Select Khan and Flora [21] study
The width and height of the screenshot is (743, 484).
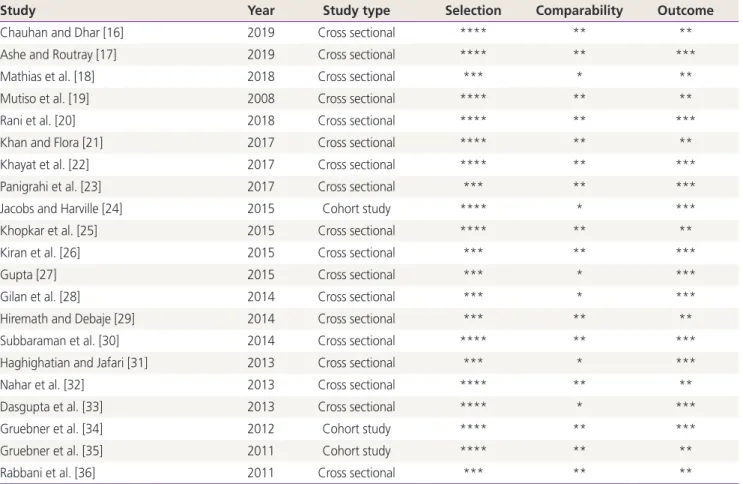click(x=51, y=142)
